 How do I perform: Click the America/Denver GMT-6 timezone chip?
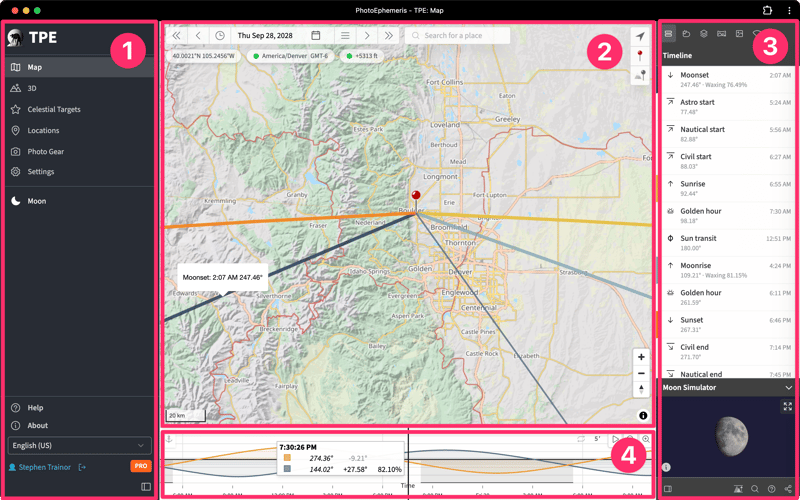[x=290, y=56]
